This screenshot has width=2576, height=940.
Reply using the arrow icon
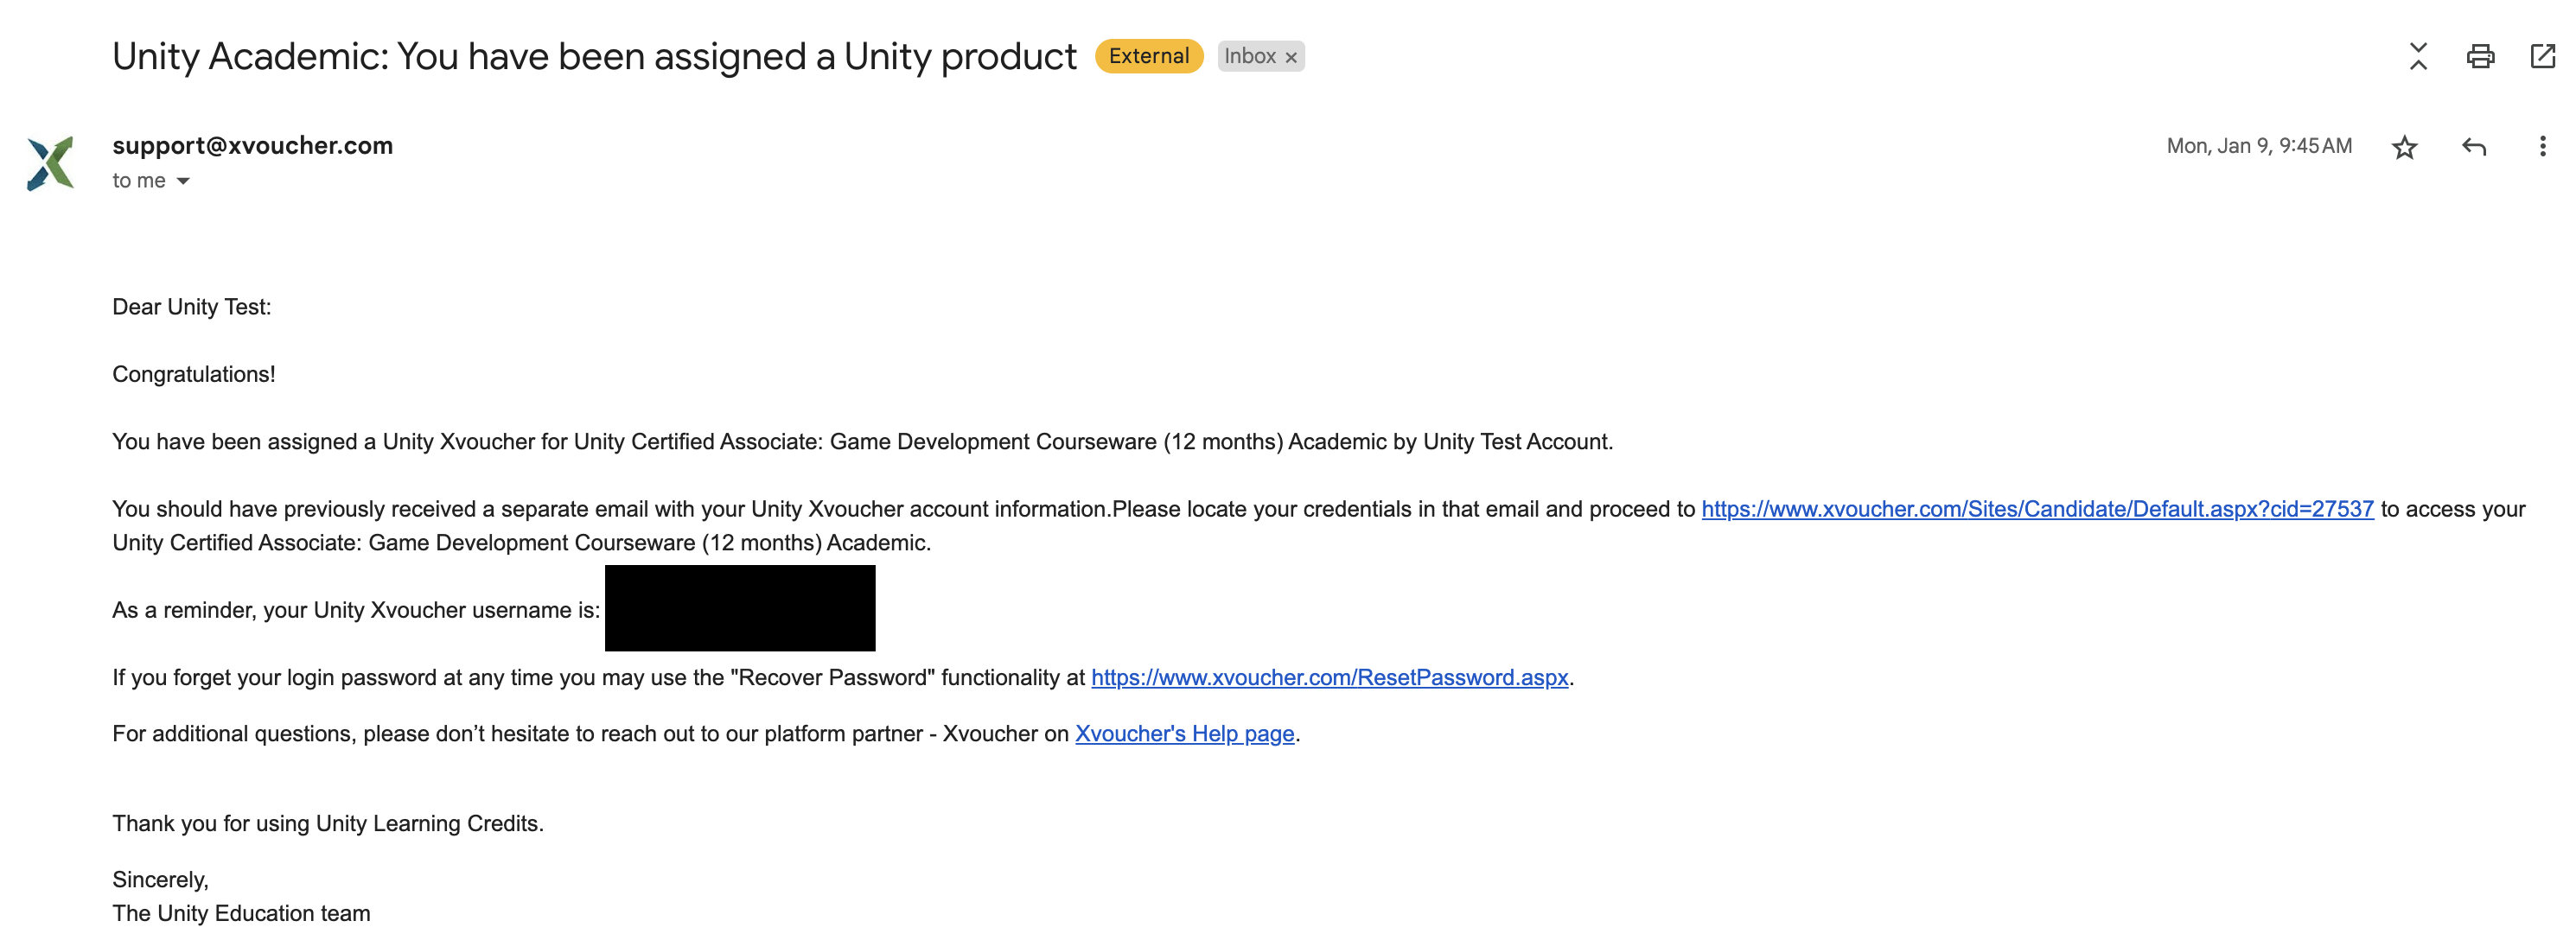2473,148
